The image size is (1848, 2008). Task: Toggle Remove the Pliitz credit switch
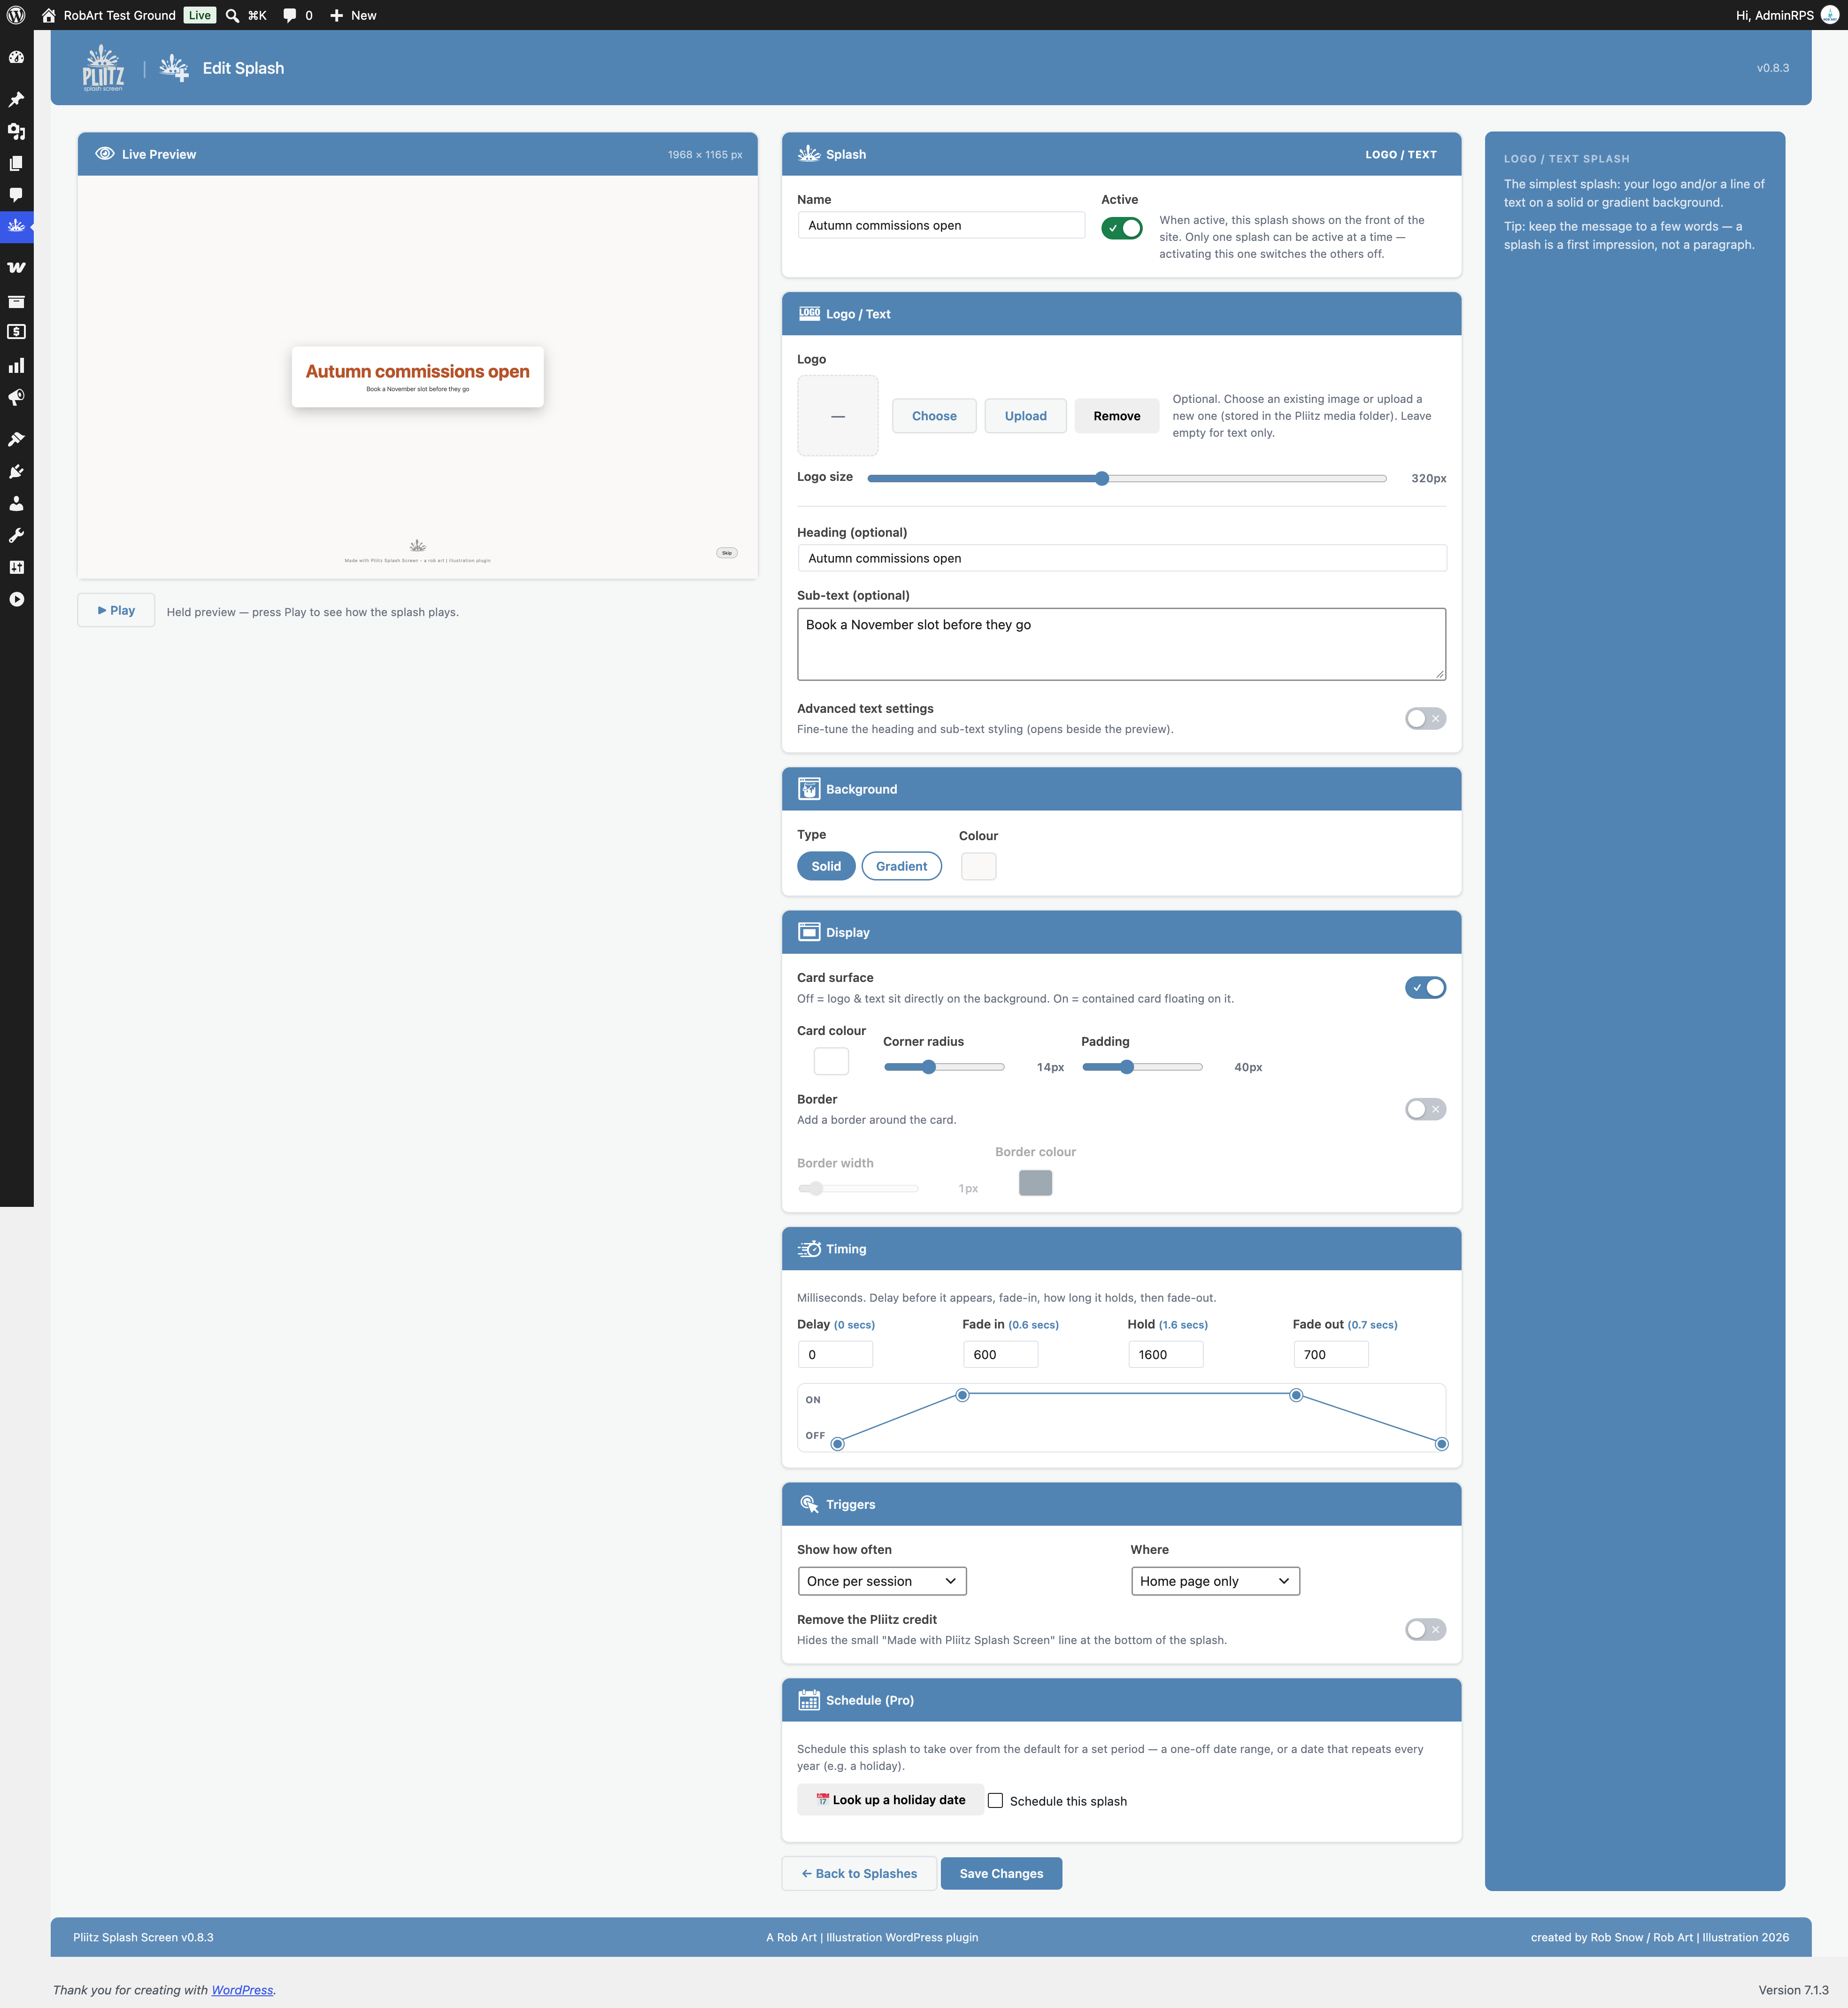(x=1425, y=1629)
